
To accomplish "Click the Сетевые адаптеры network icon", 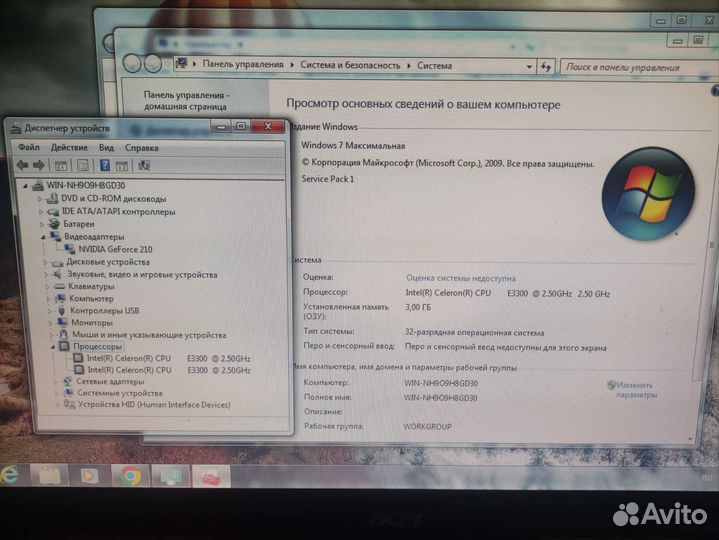I will (67, 381).
